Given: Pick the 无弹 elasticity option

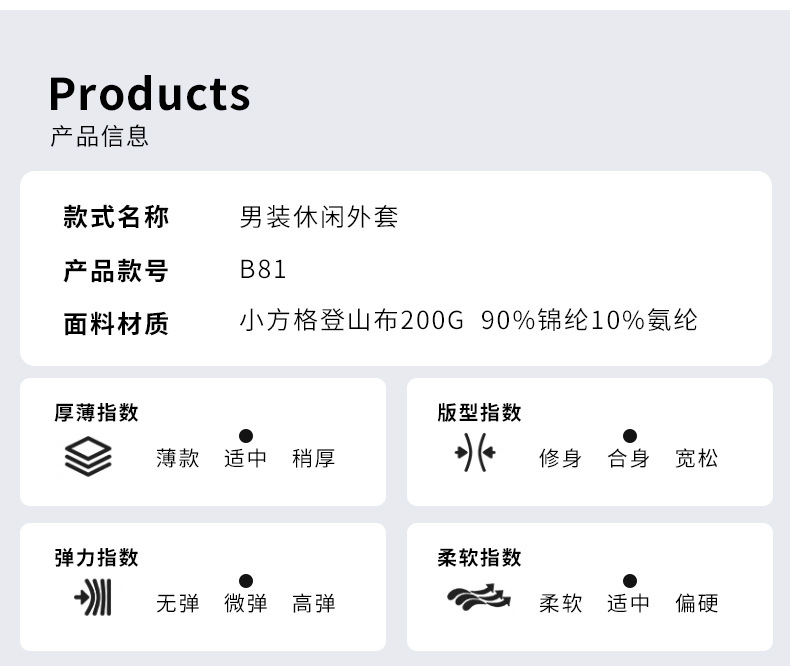Looking at the screenshot, I should coord(178,604).
